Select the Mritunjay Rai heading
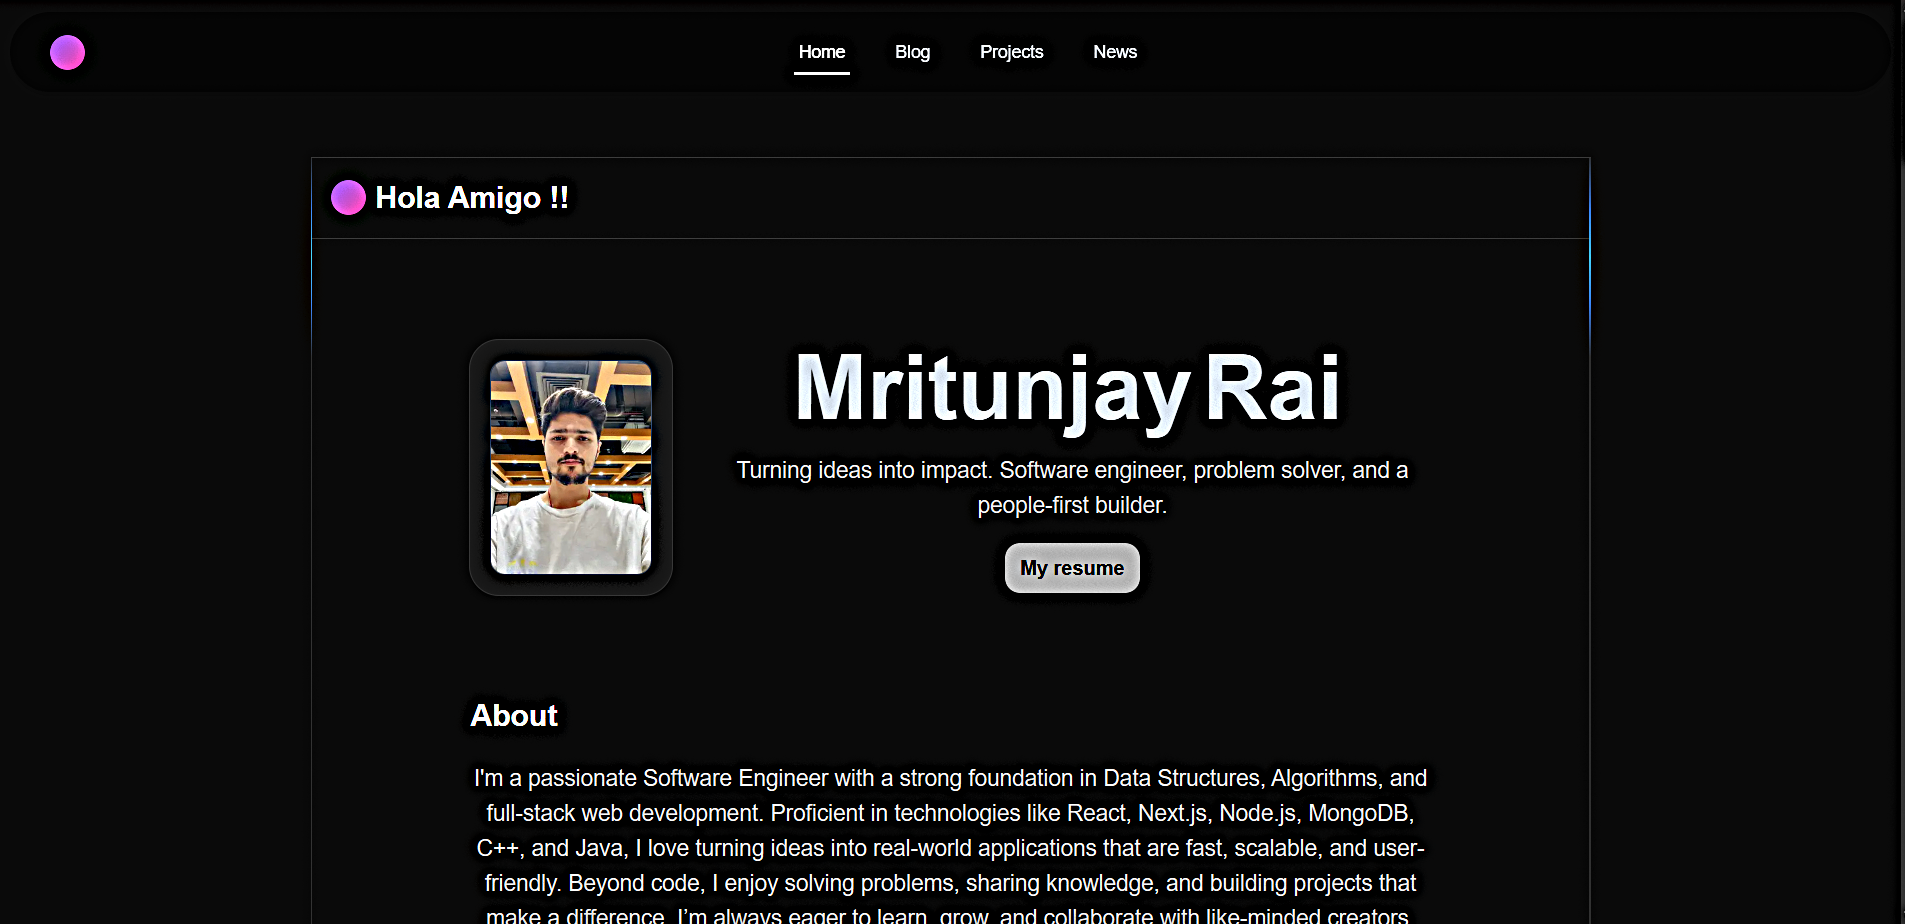This screenshot has height=924, width=1905. pyautogui.click(x=1066, y=390)
